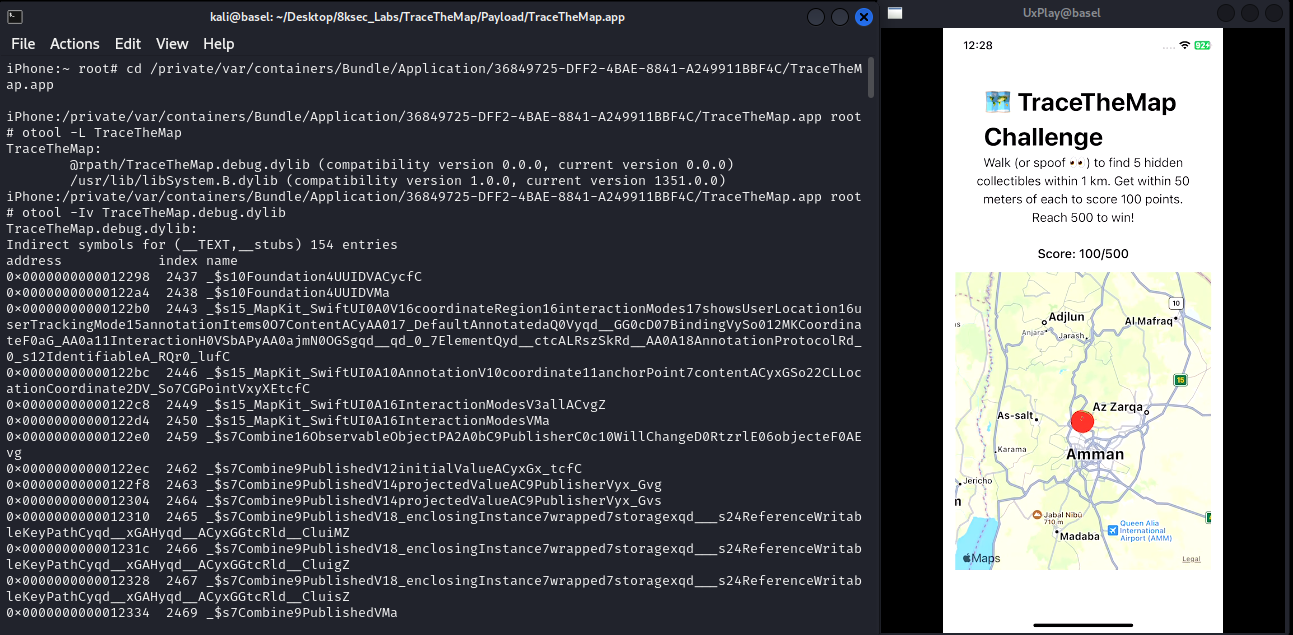
Task: Click the '_$s10Foundation4UUIDVACycfC' symbol line
Action: (x=214, y=277)
